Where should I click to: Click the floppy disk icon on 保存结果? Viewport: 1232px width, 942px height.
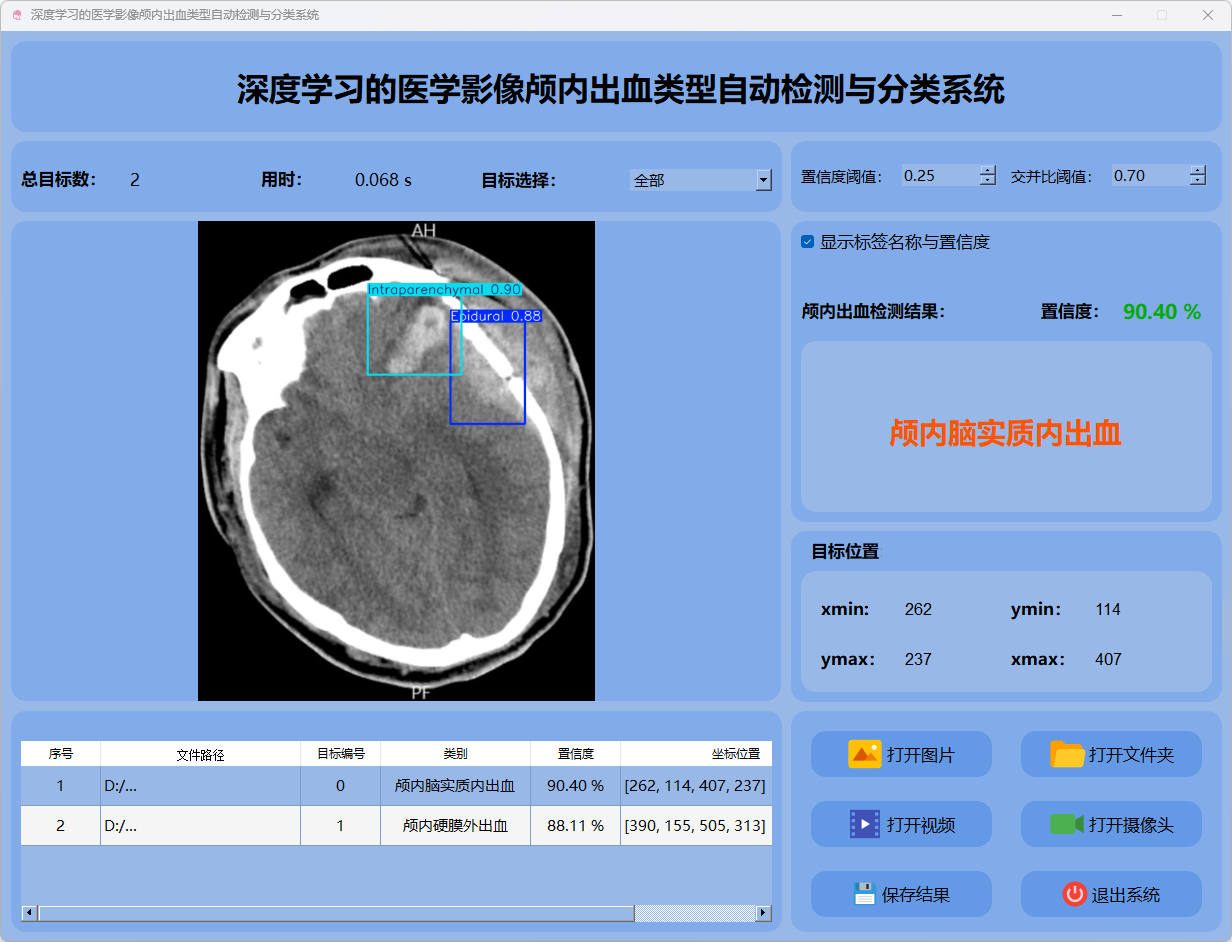[865, 894]
